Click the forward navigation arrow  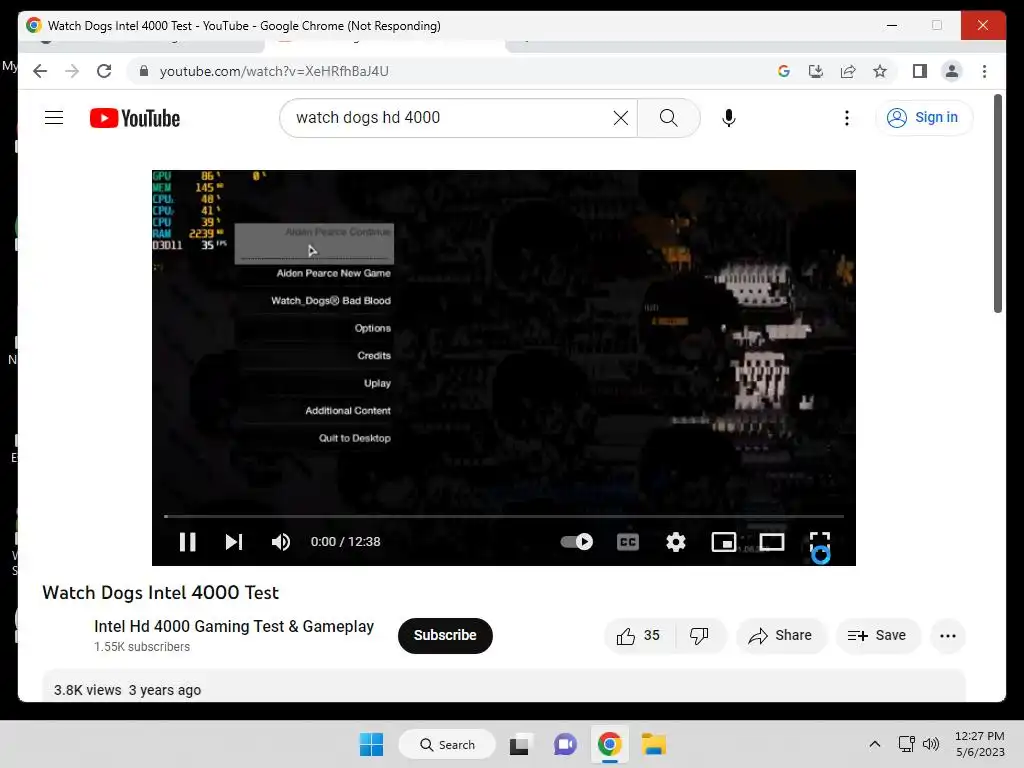[72, 71]
